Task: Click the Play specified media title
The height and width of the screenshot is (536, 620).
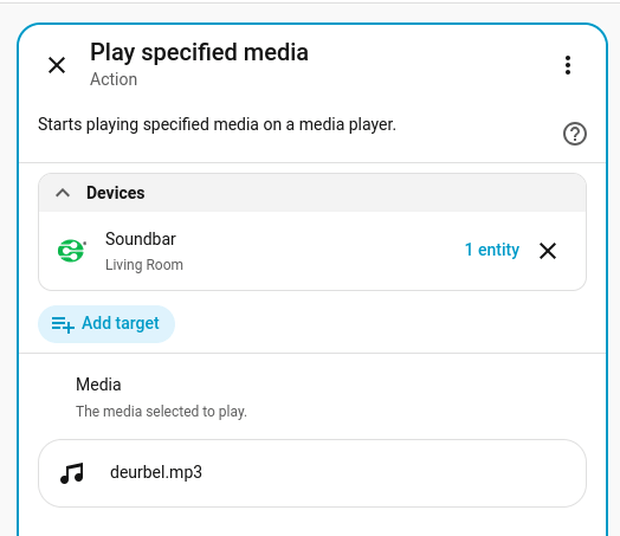Action: click(199, 53)
